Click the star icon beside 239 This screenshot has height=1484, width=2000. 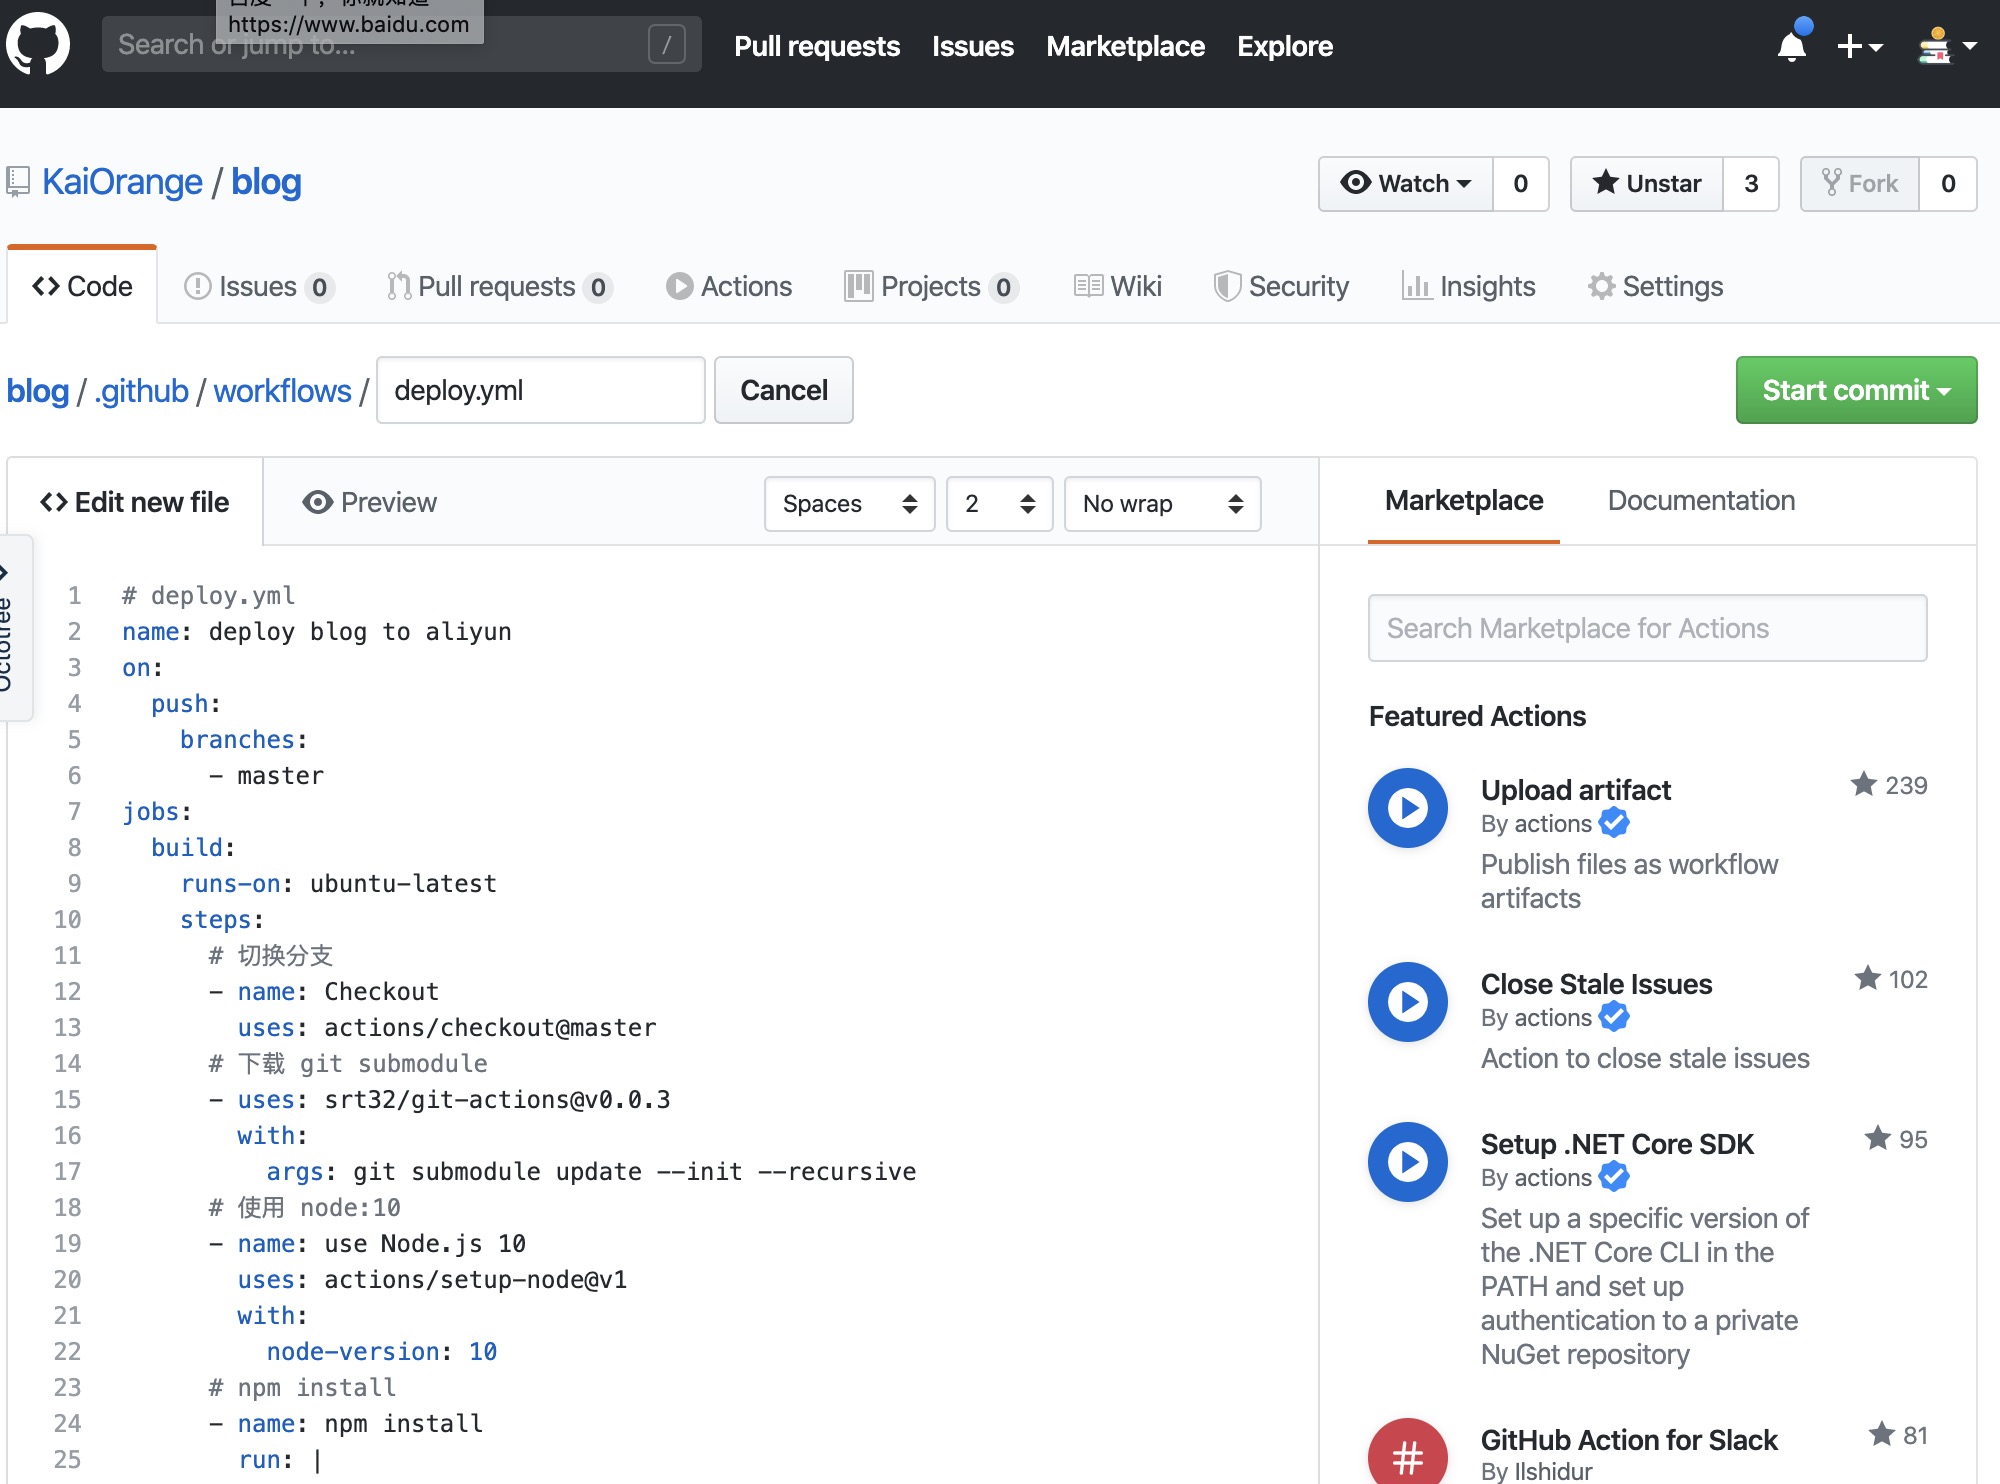(1863, 784)
